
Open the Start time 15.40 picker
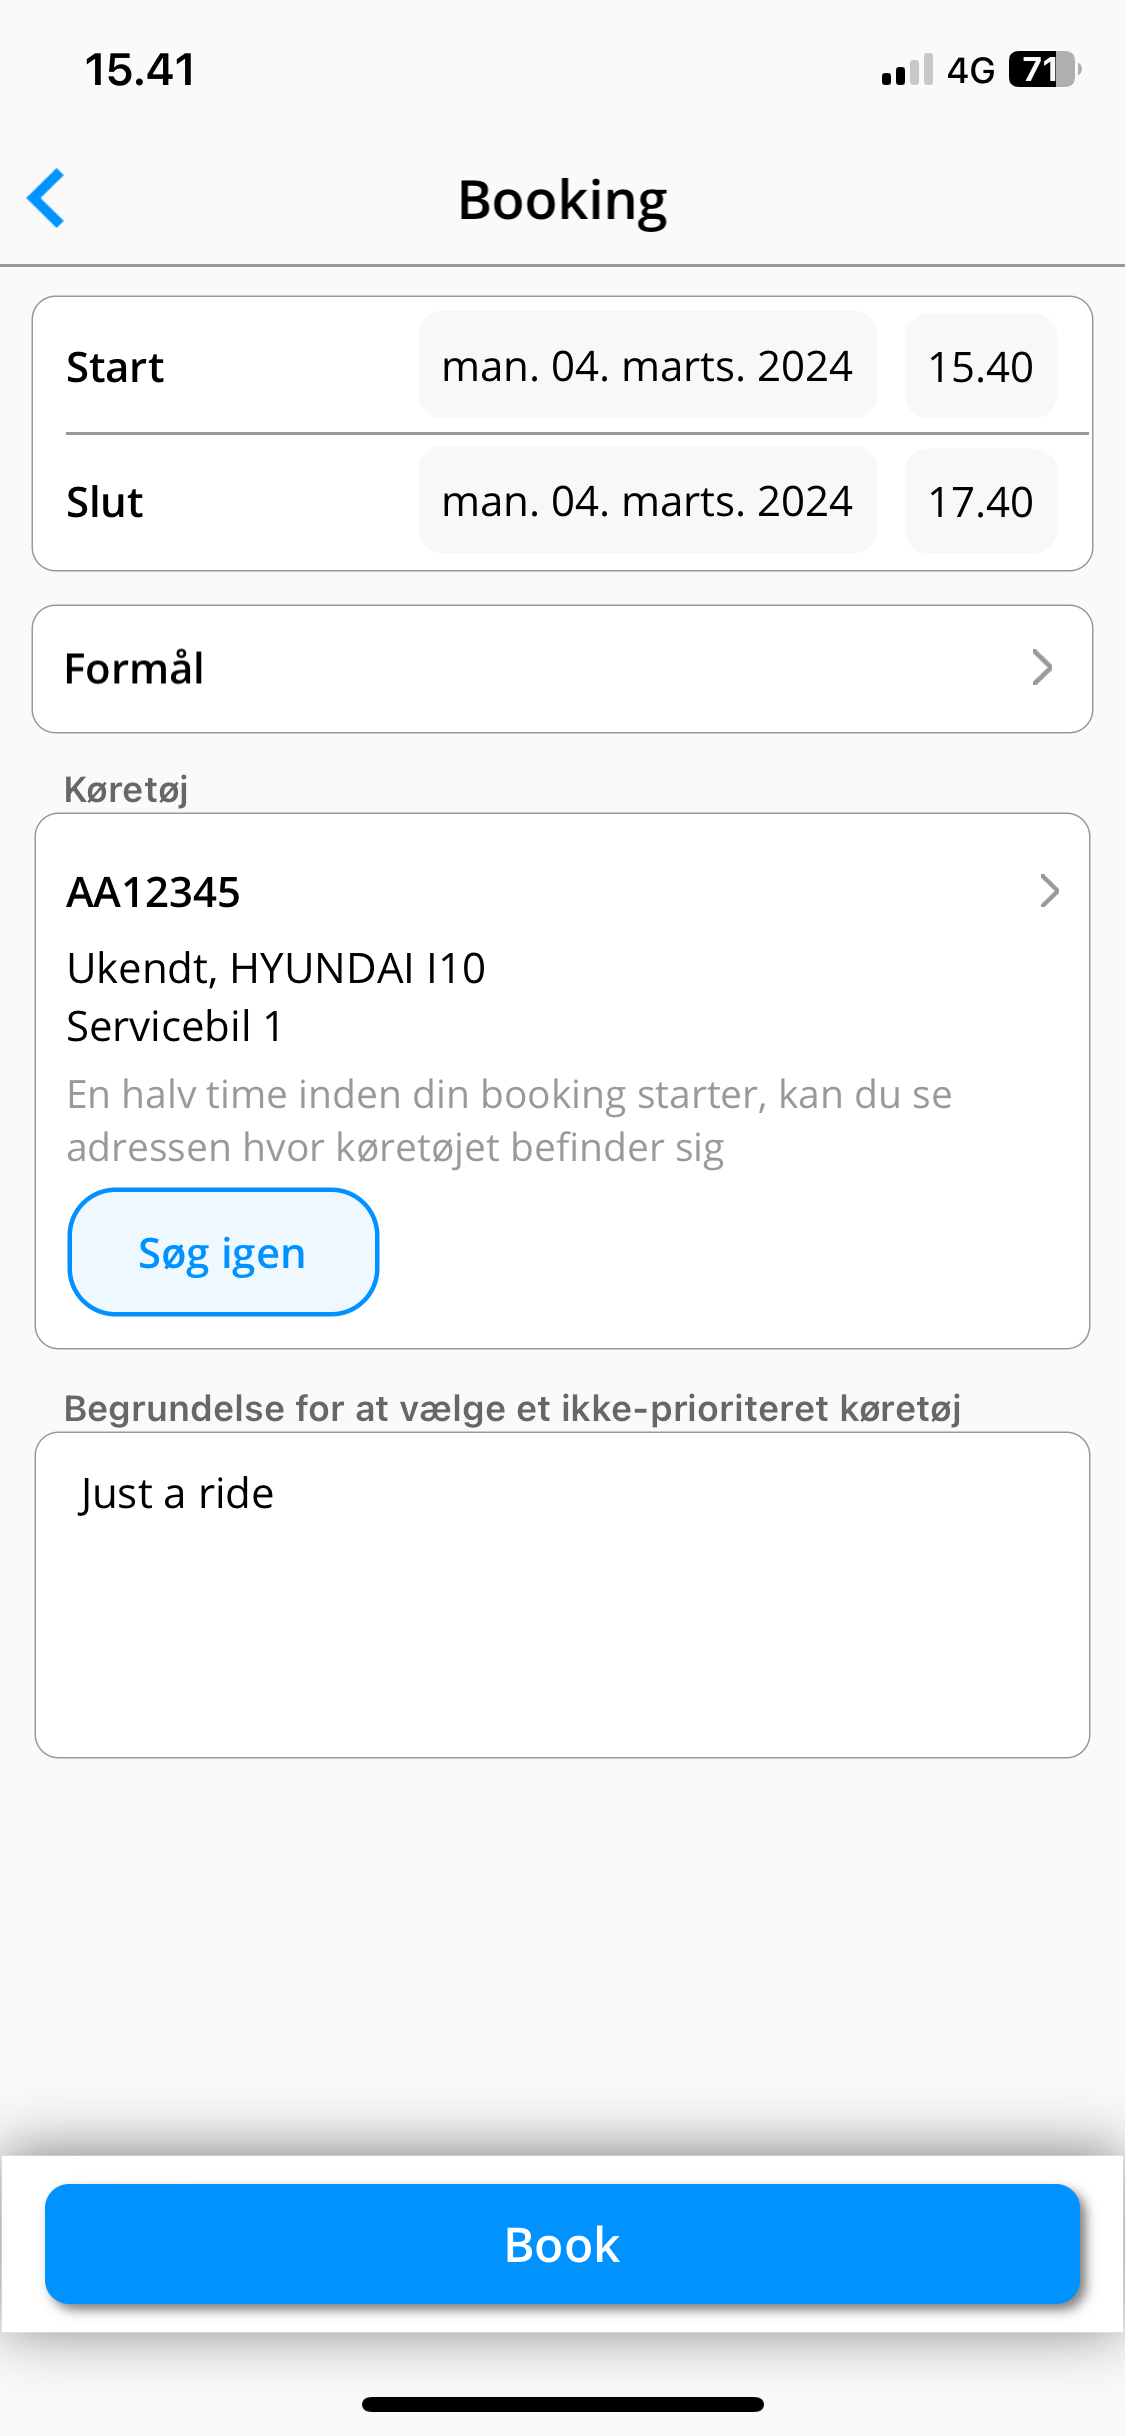980,366
